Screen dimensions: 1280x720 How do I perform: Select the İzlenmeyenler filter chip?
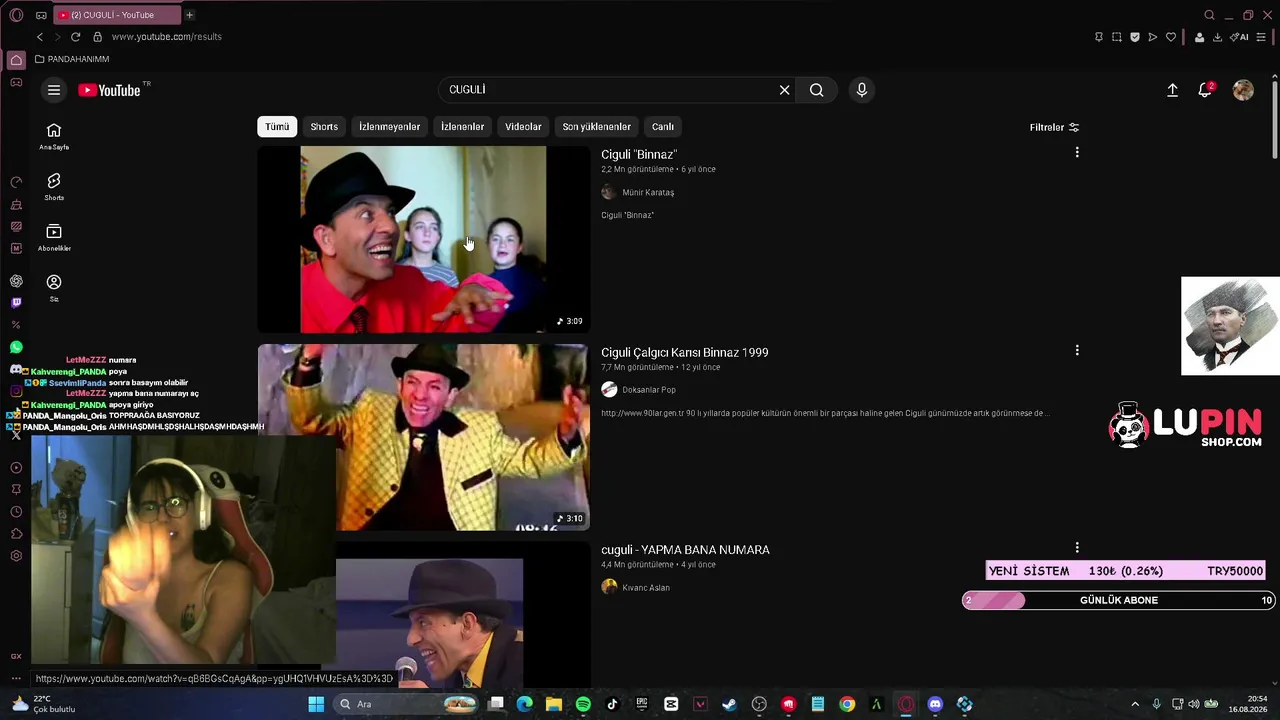pos(390,127)
